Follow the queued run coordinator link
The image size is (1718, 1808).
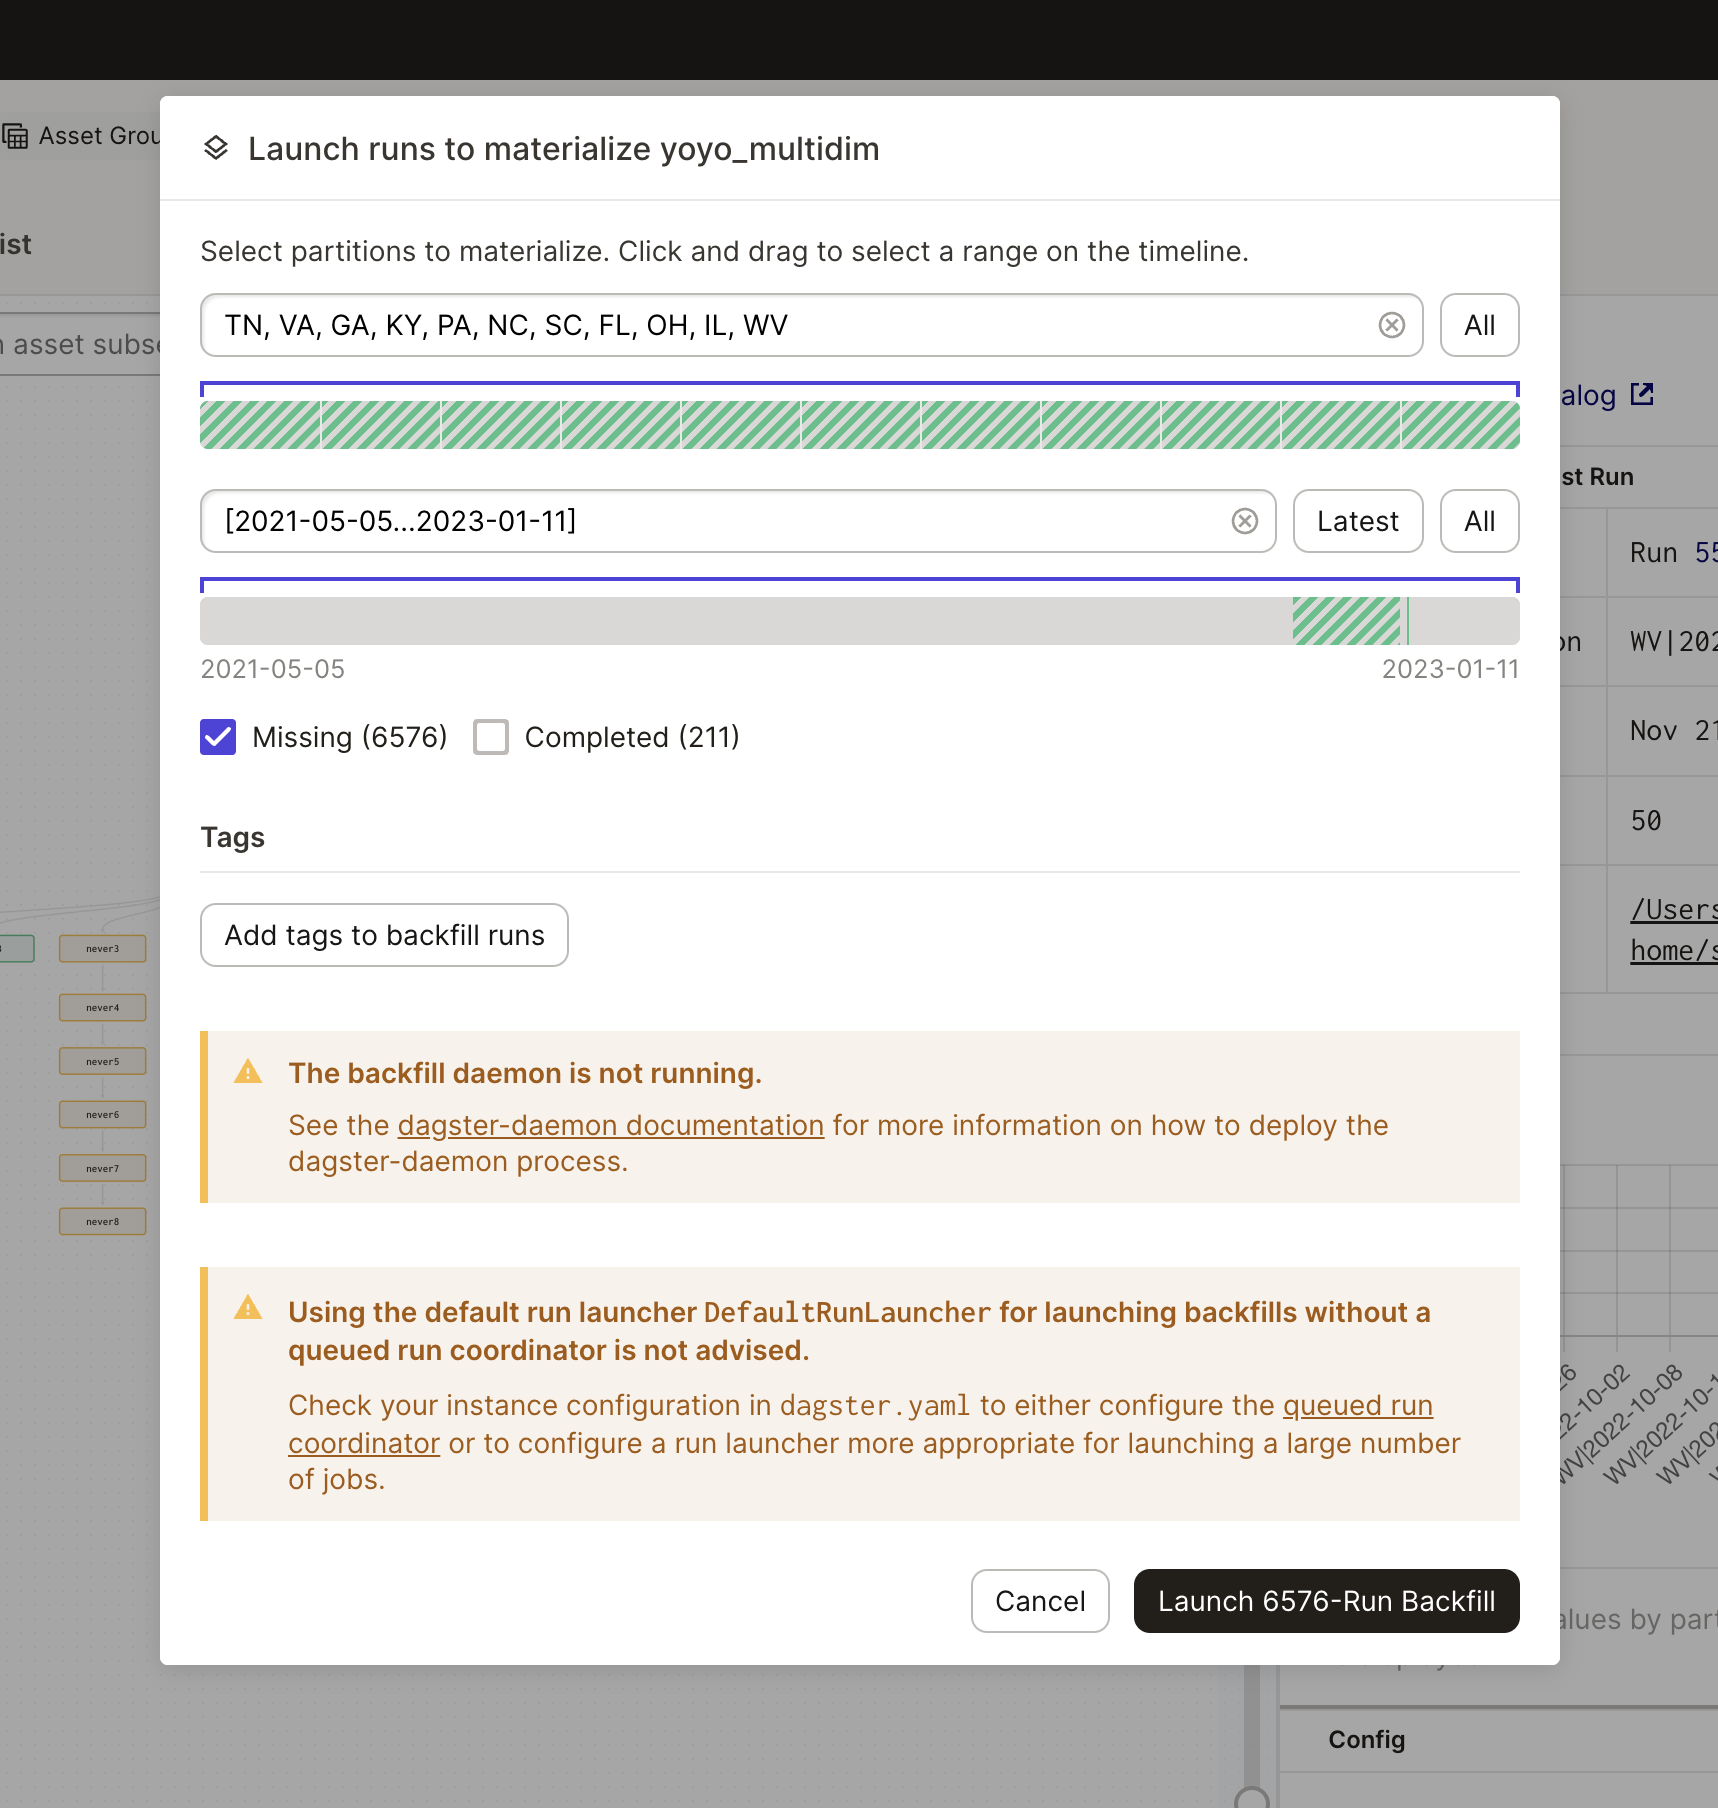coord(1357,1405)
